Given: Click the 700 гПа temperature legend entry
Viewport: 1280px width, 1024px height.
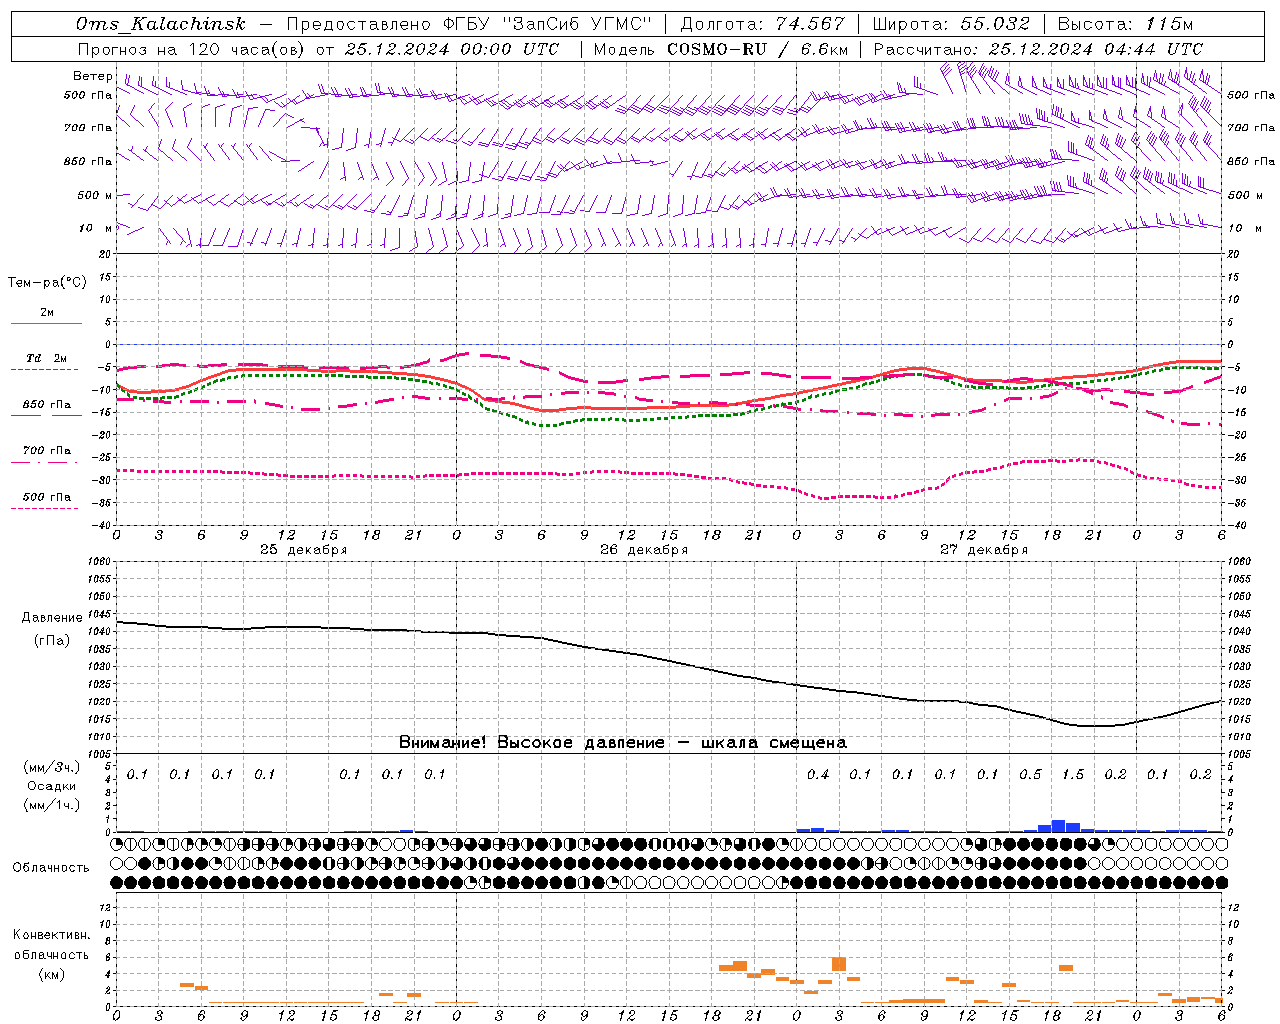Looking at the screenshot, I should click(47, 451).
